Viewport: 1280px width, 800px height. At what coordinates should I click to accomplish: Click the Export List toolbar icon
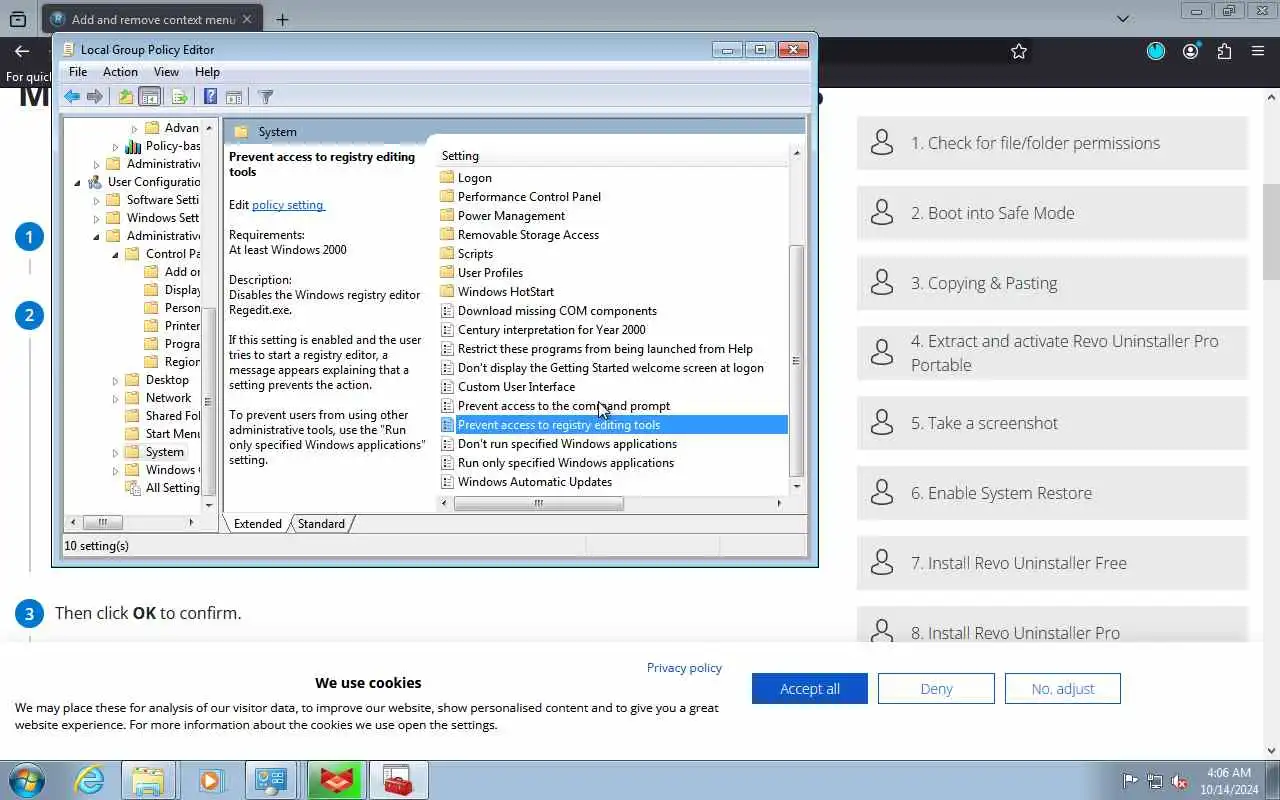click(x=179, y=97)
